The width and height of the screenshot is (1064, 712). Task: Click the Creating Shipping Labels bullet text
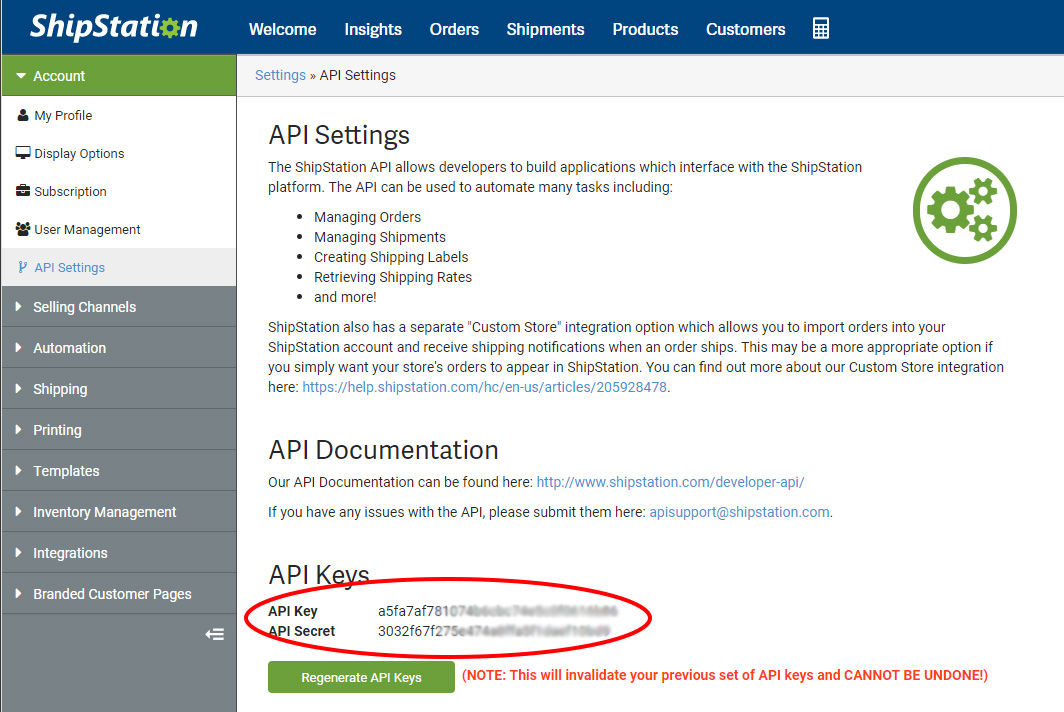coord(391,257)
